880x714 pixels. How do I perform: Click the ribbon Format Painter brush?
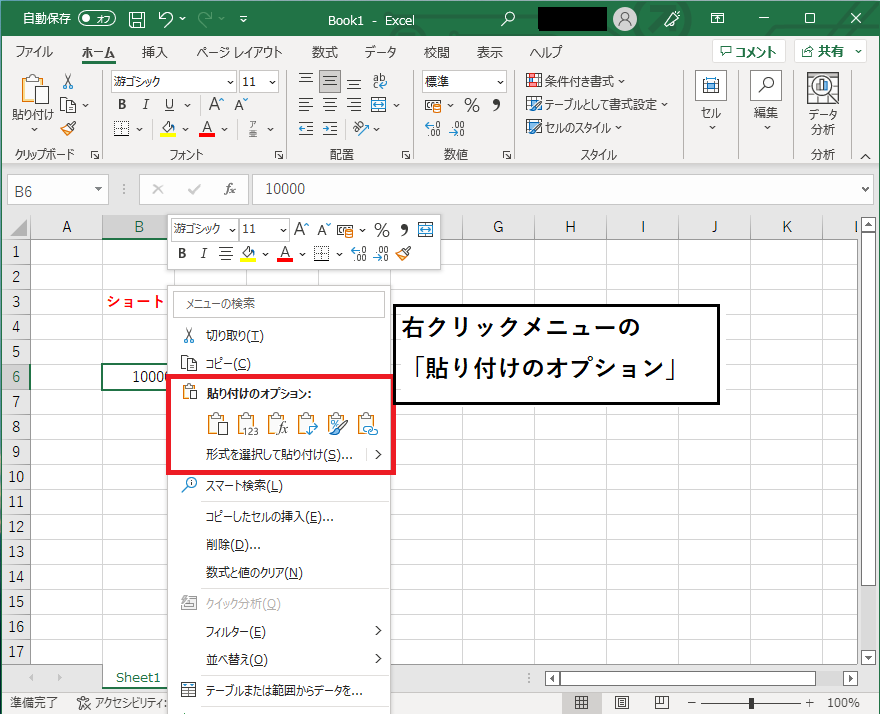point(68,129)
